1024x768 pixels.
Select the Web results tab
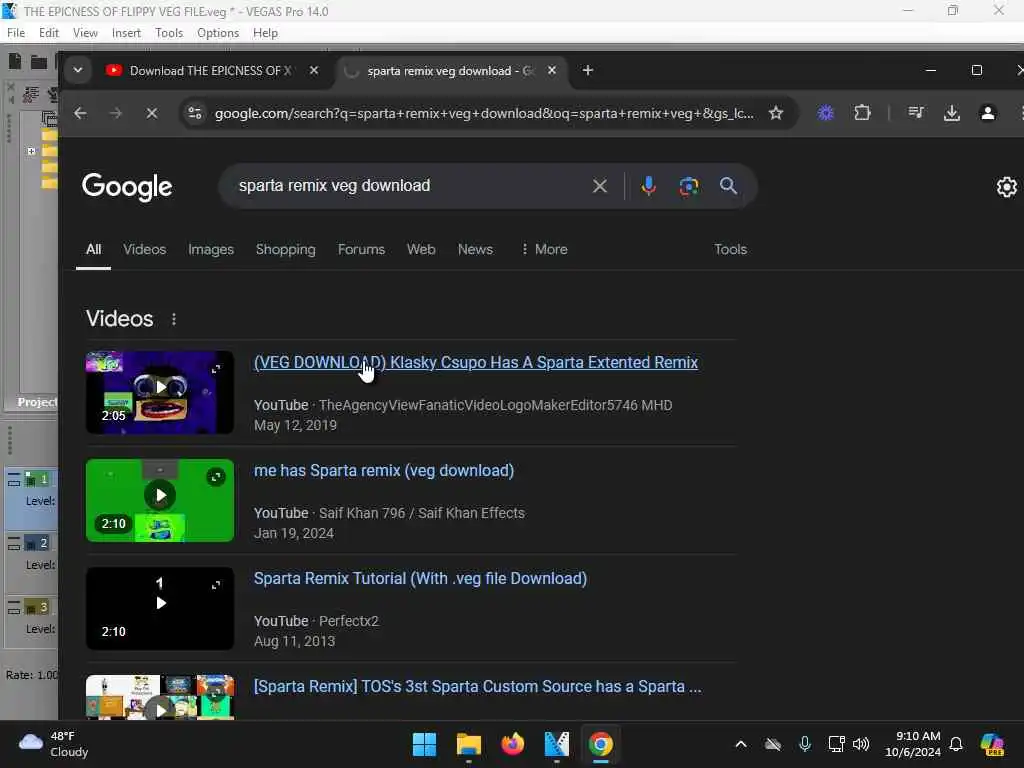click(x=421, y=249)
